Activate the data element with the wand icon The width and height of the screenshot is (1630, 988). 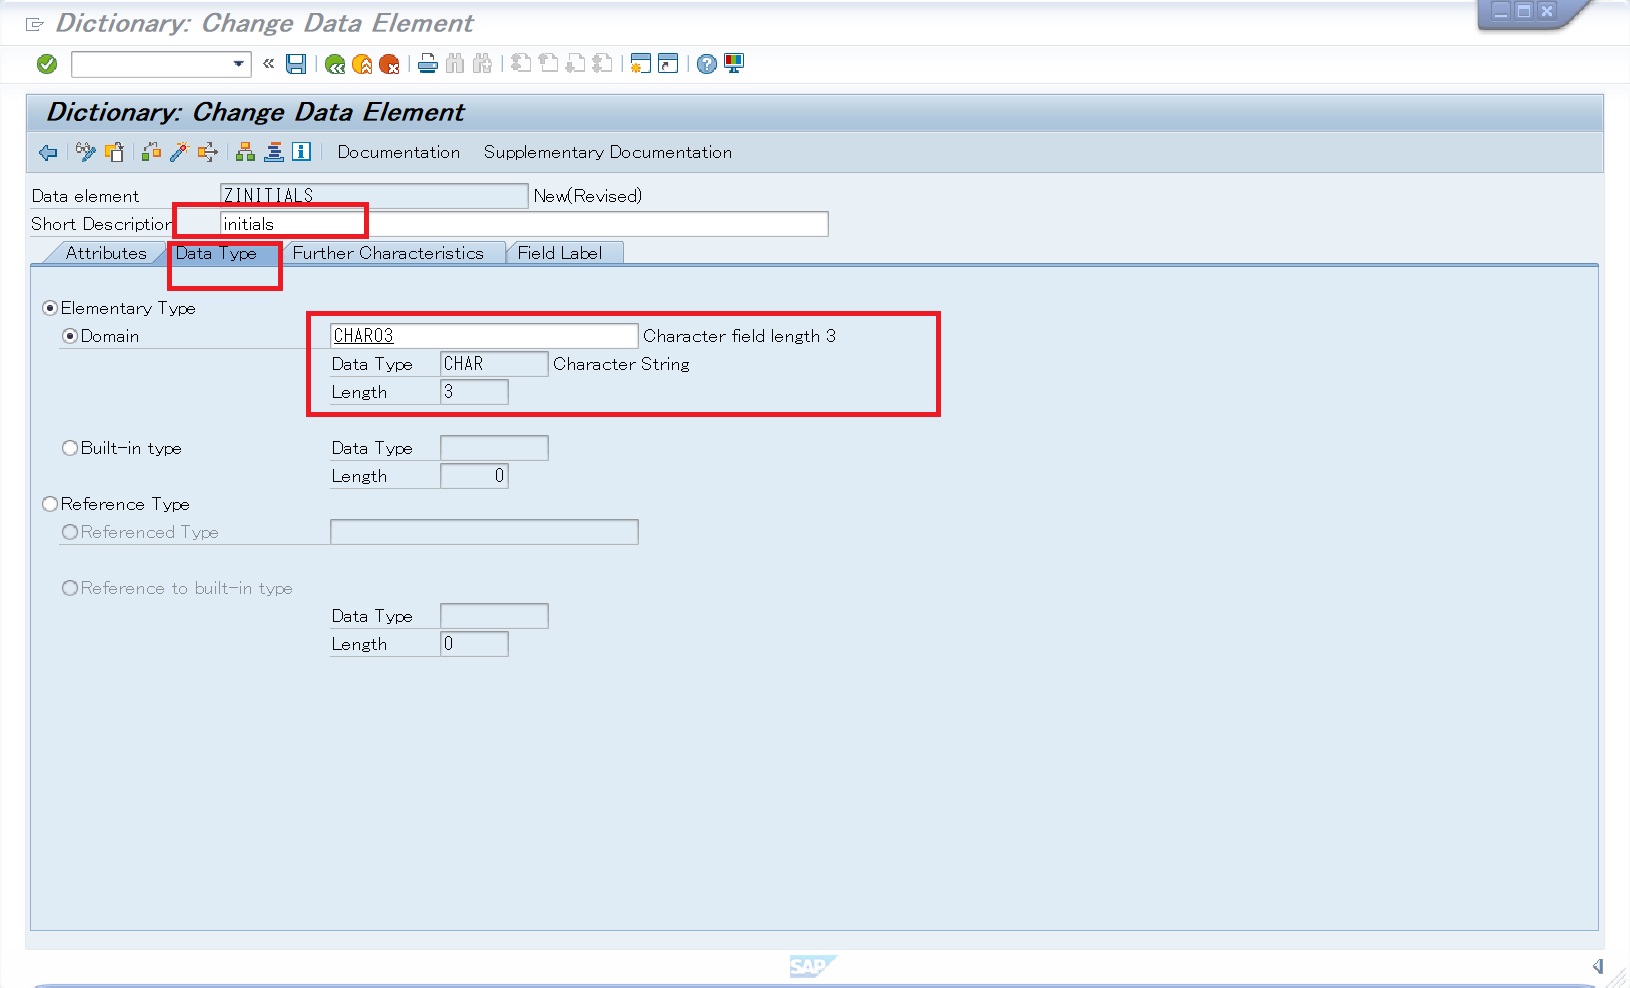pyautogui.click(x=179, y=152)
